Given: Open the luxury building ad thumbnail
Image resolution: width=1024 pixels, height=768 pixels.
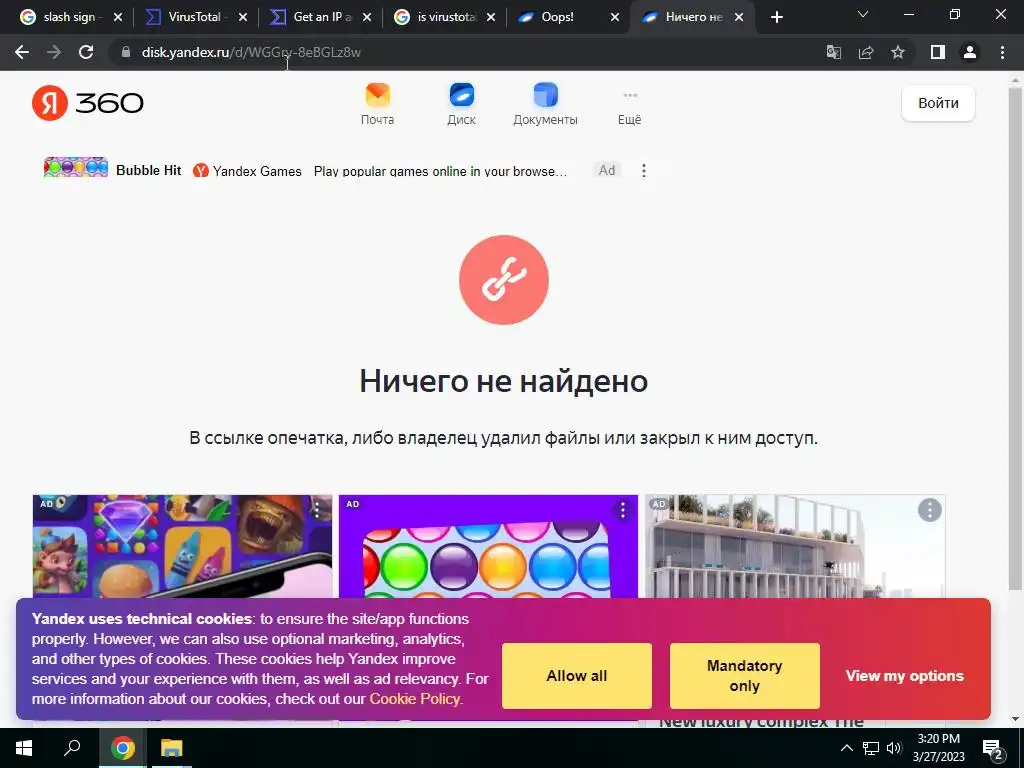Looking at the screenshot, I should click(x=795, y=546).
